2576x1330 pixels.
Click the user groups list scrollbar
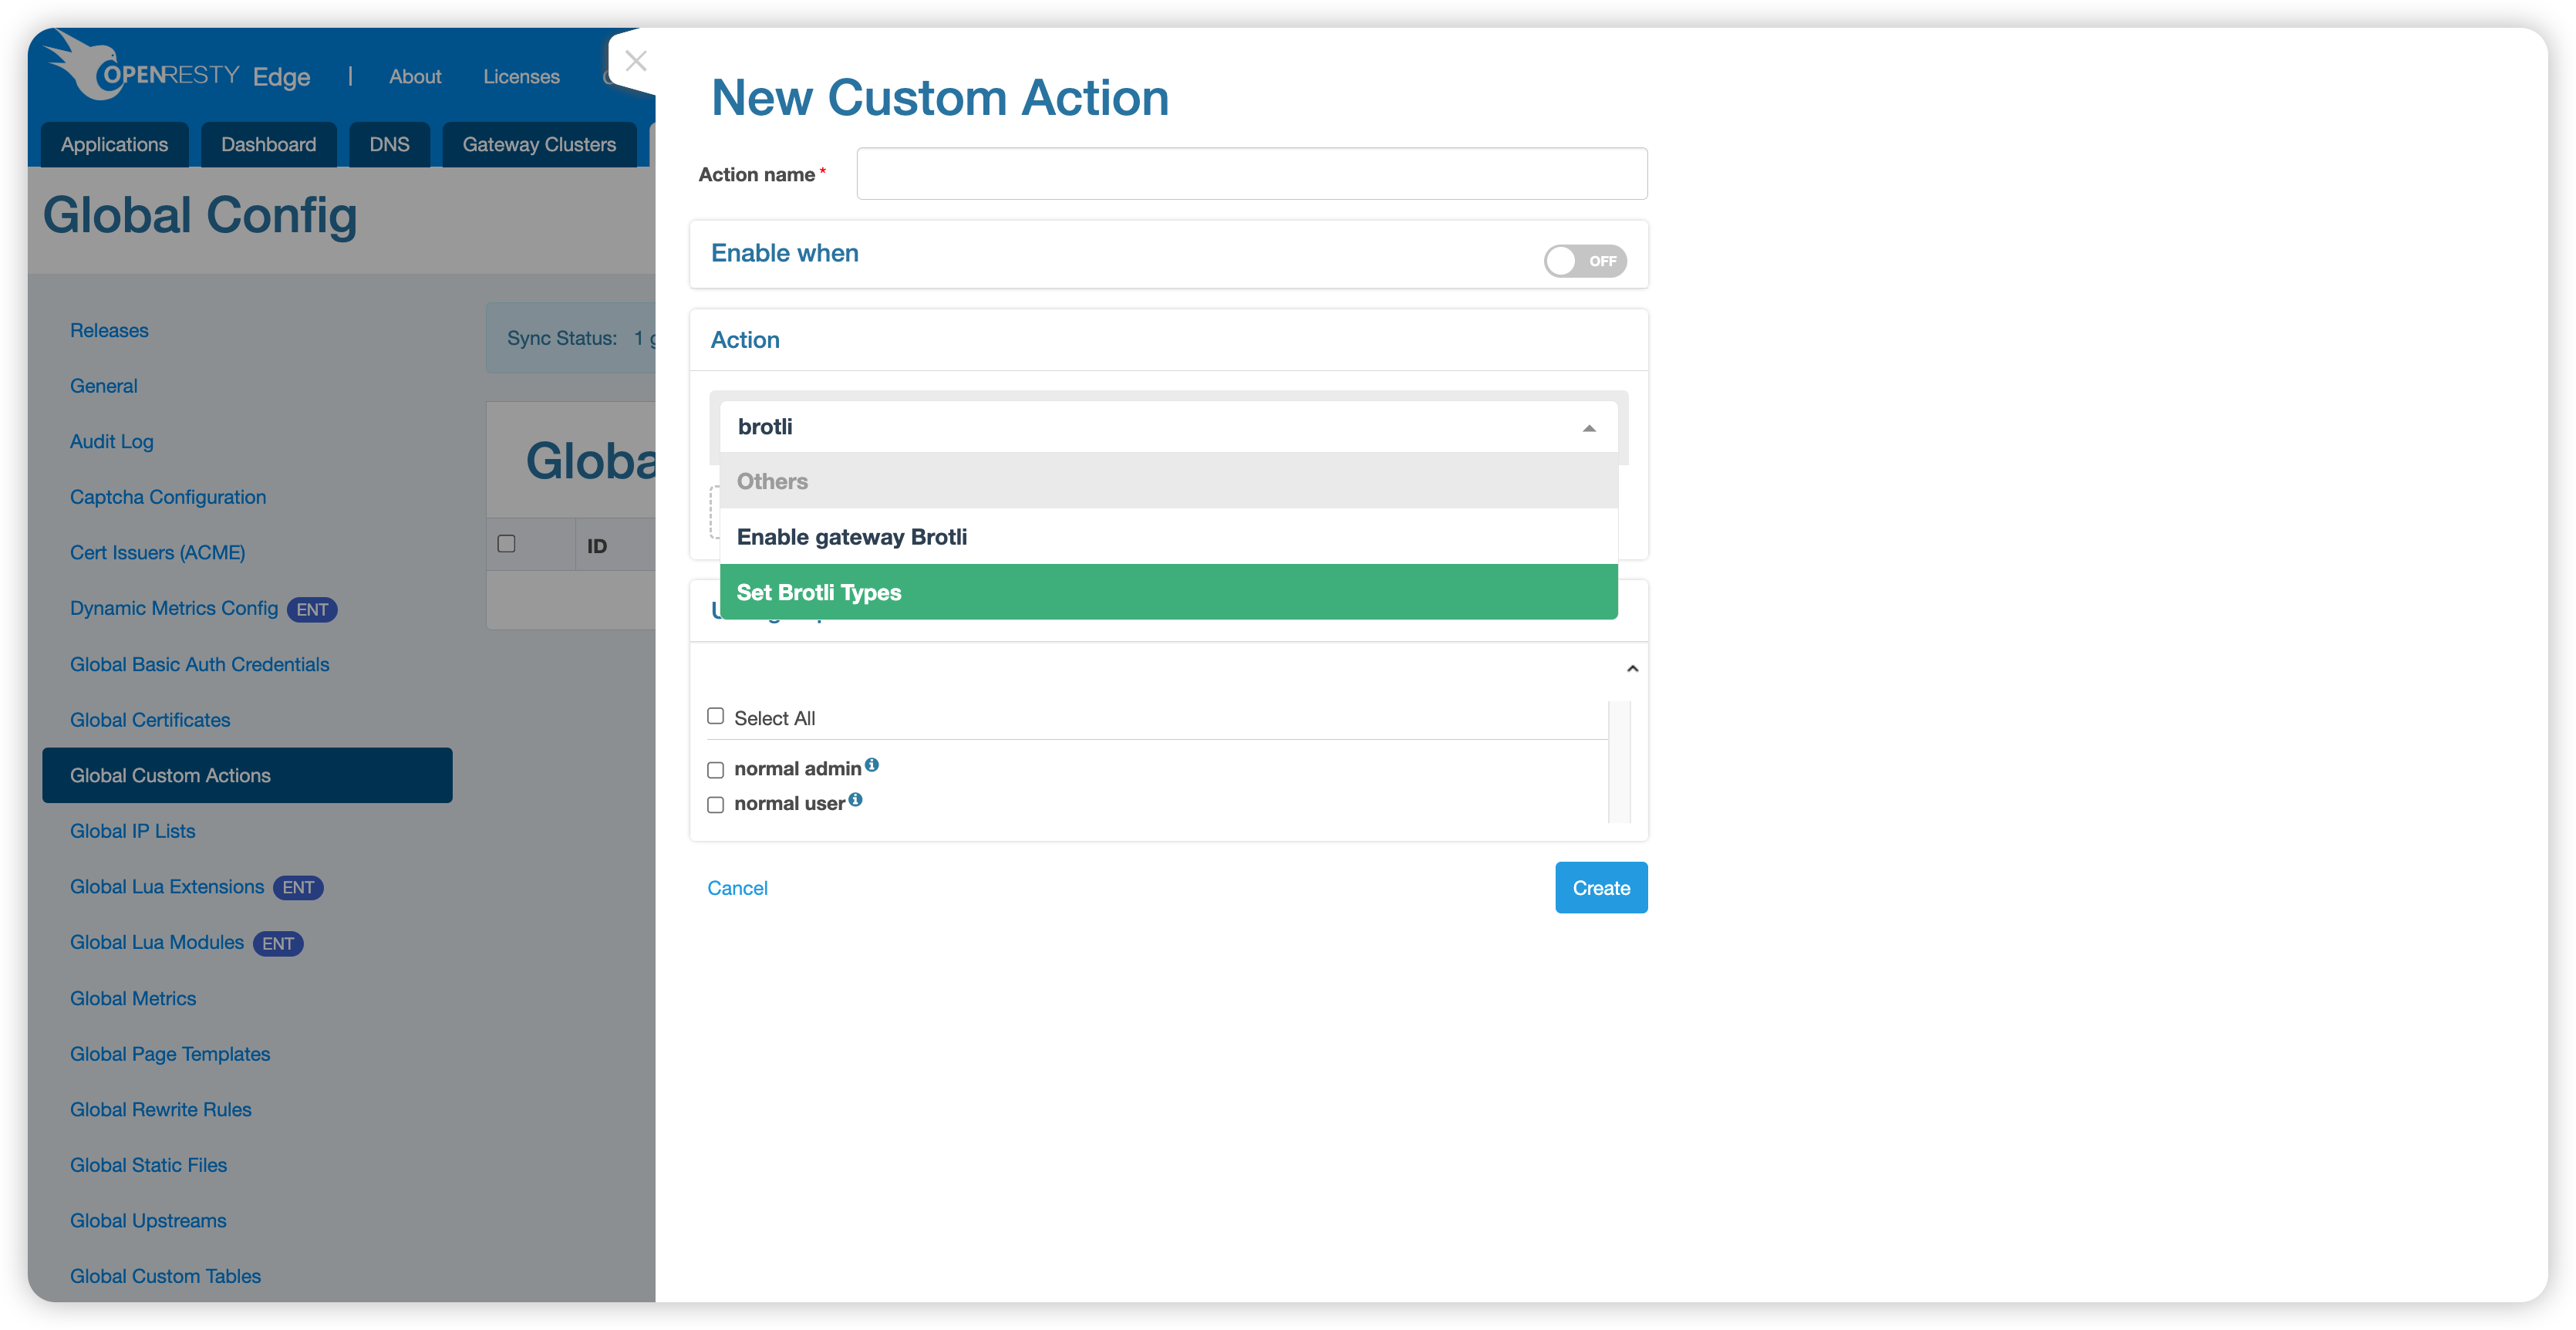coord(1619,762)
